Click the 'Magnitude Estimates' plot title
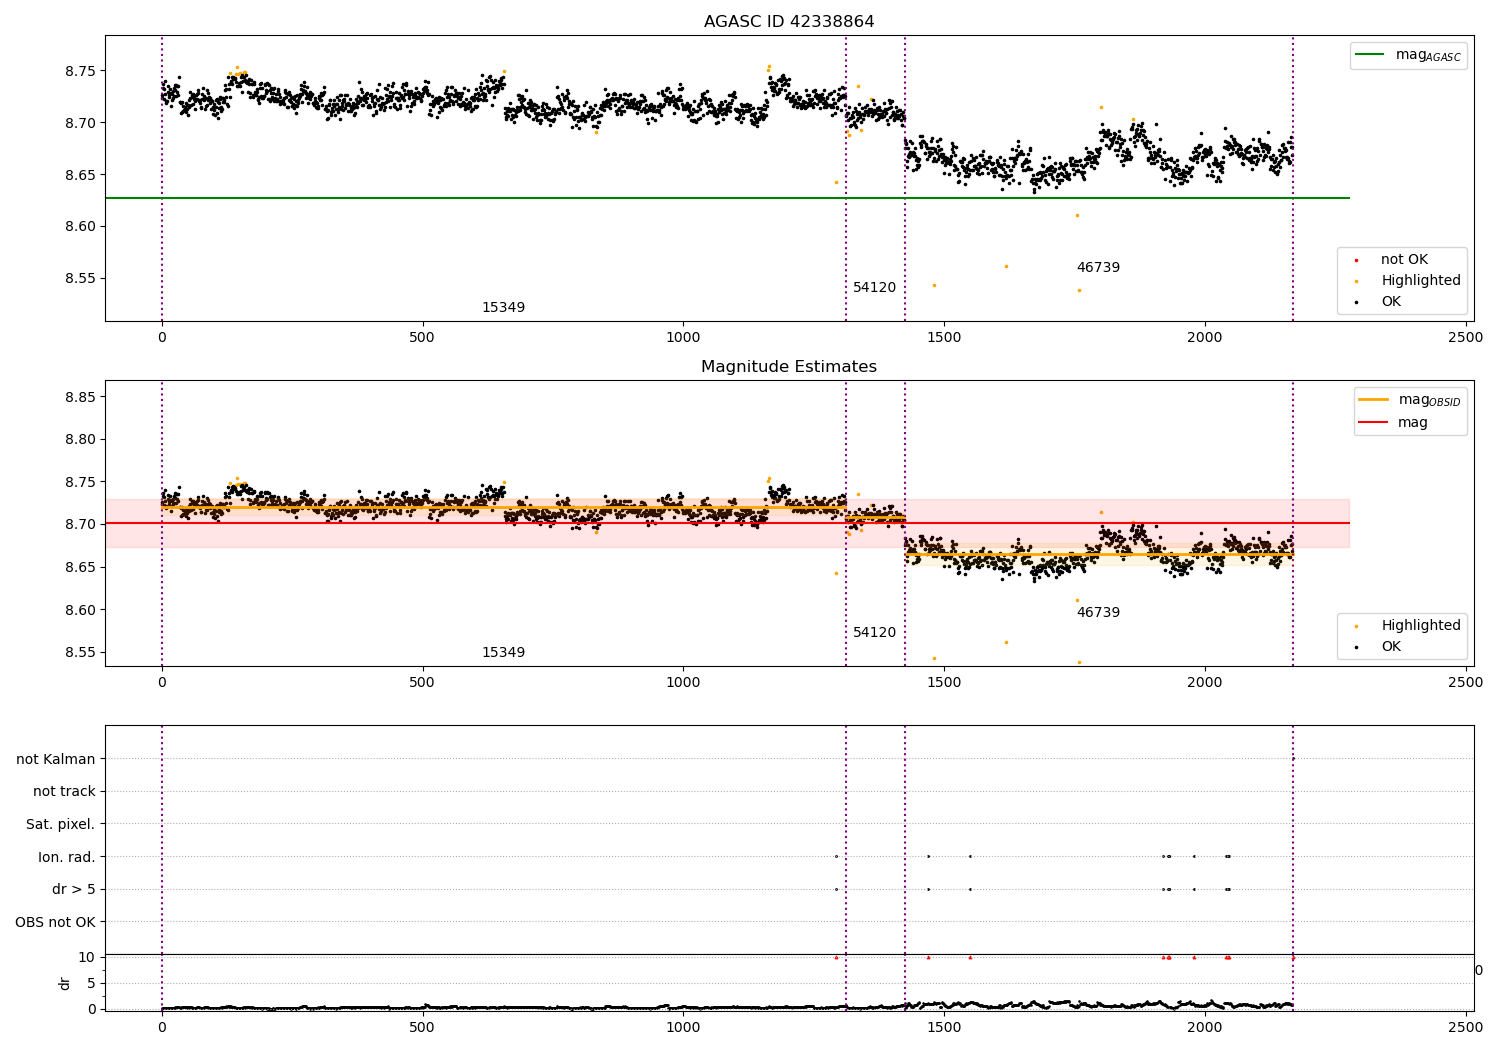 point(788,367)
